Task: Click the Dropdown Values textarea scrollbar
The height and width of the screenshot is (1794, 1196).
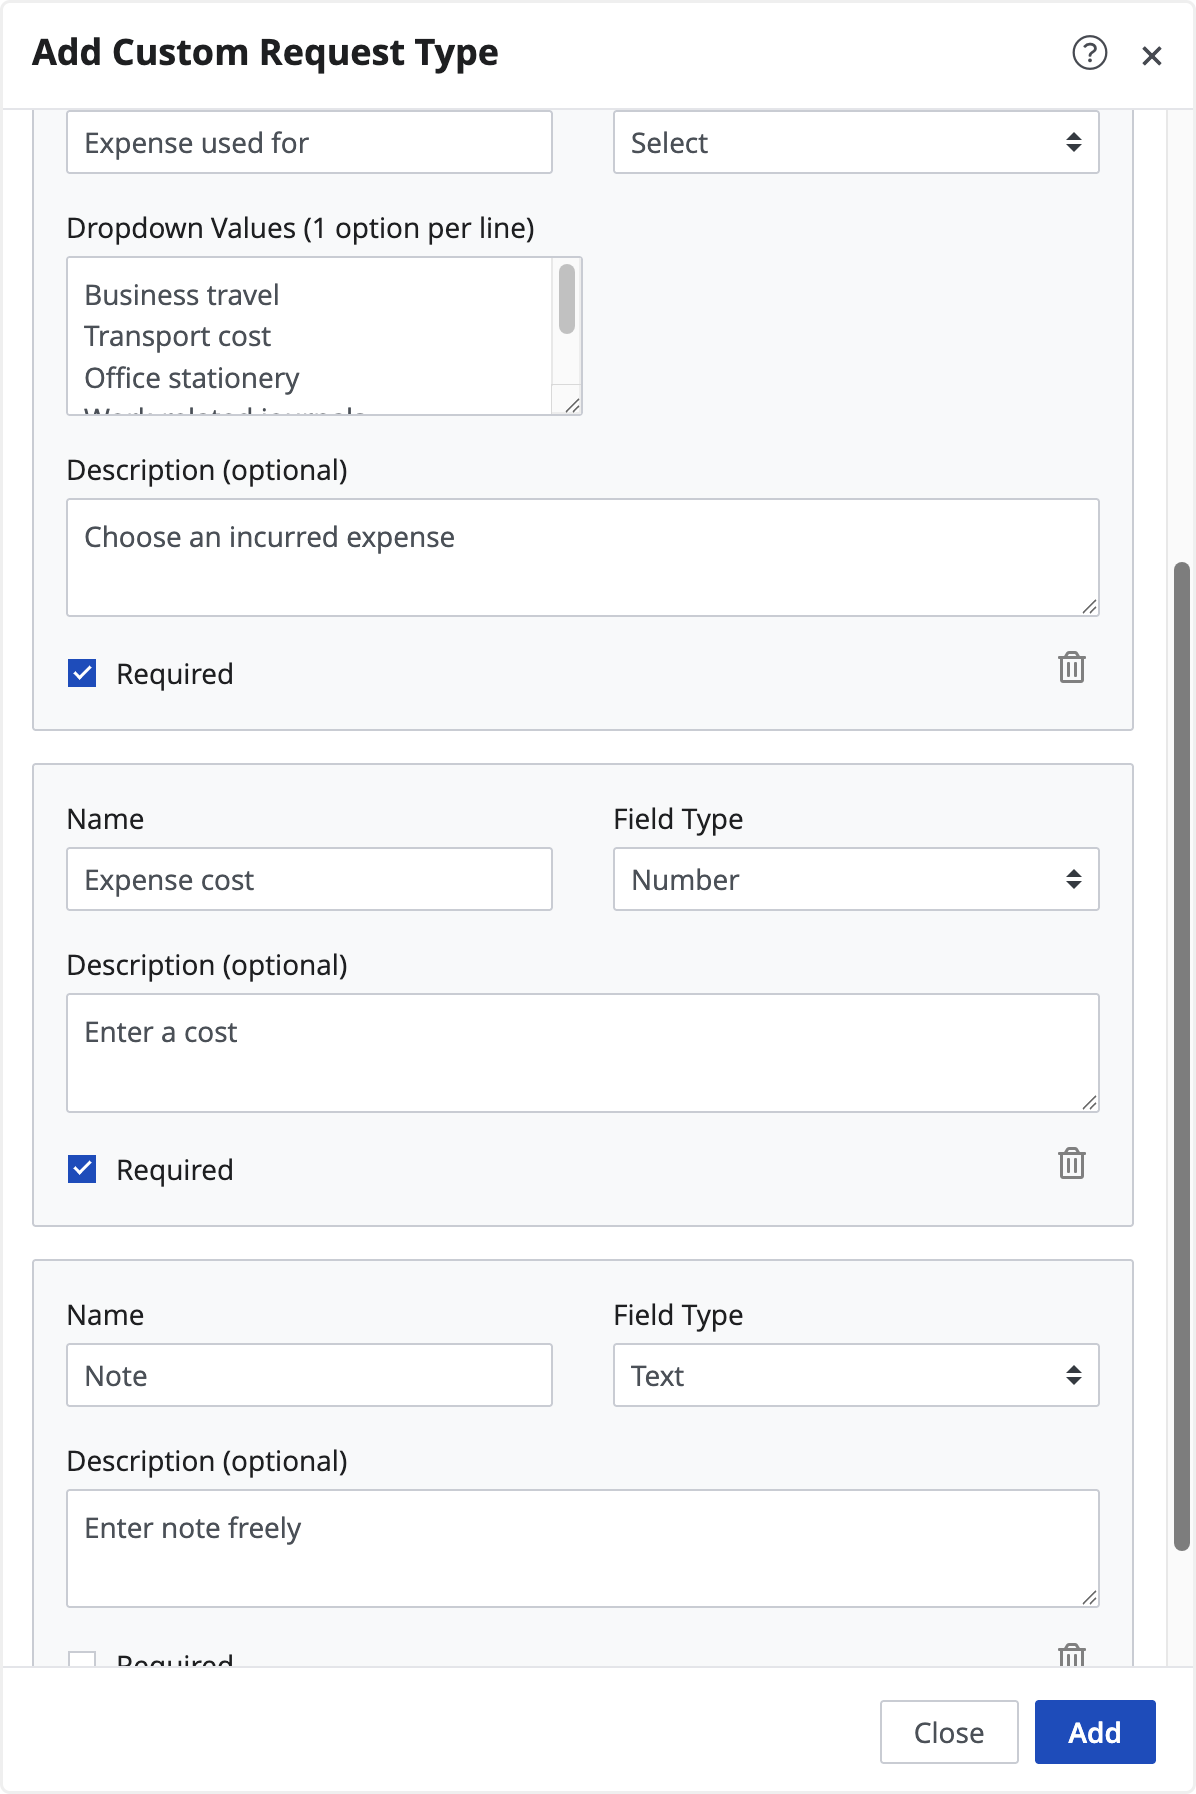Action: click(x=567, y=300)
